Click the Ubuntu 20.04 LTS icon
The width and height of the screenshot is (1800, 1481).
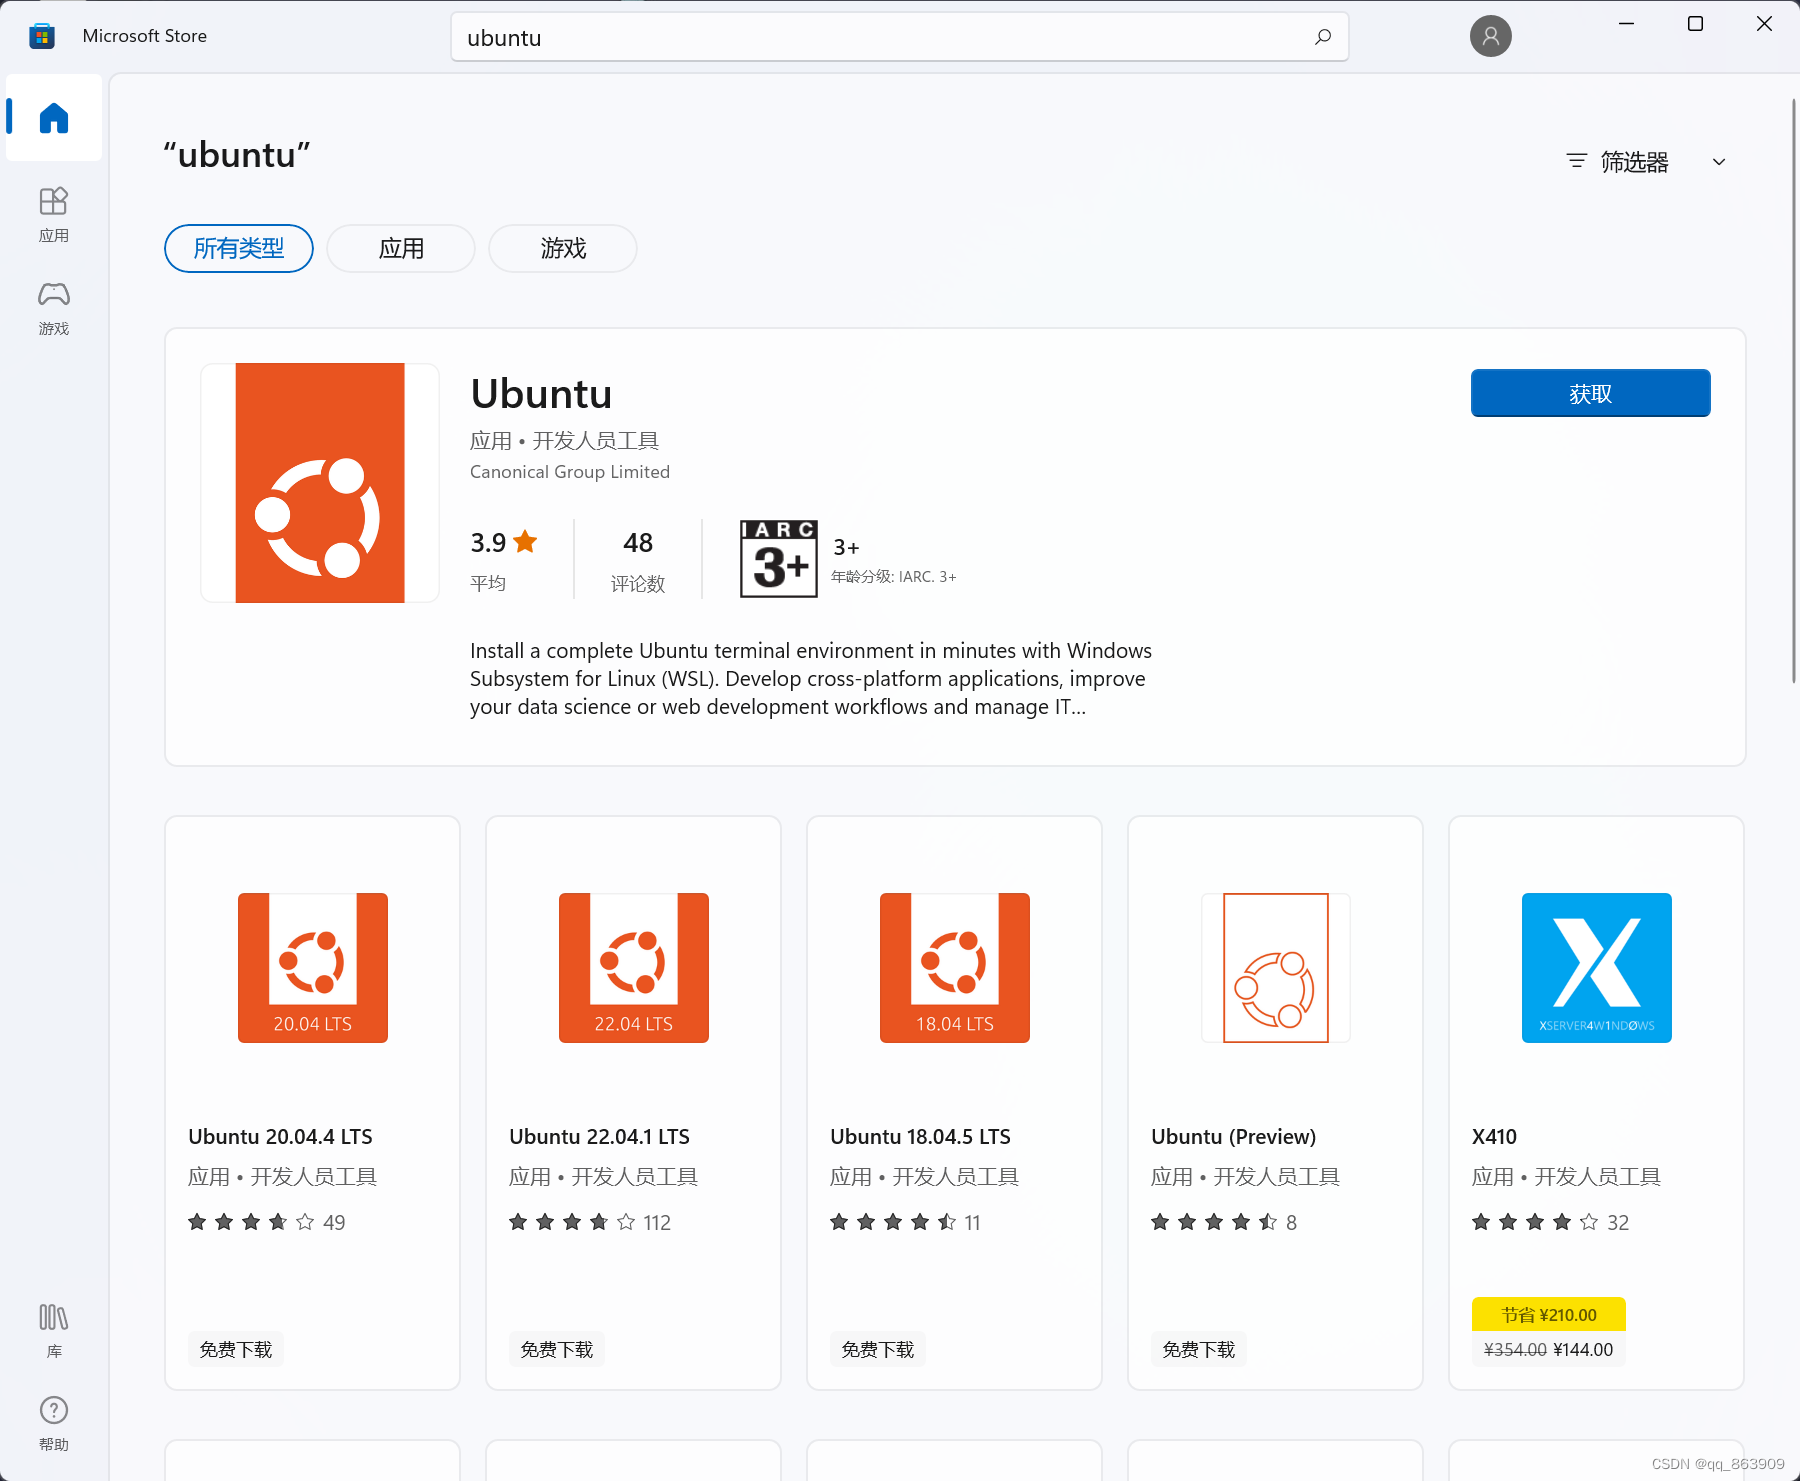pyautogui.click(x=313, y=968)
